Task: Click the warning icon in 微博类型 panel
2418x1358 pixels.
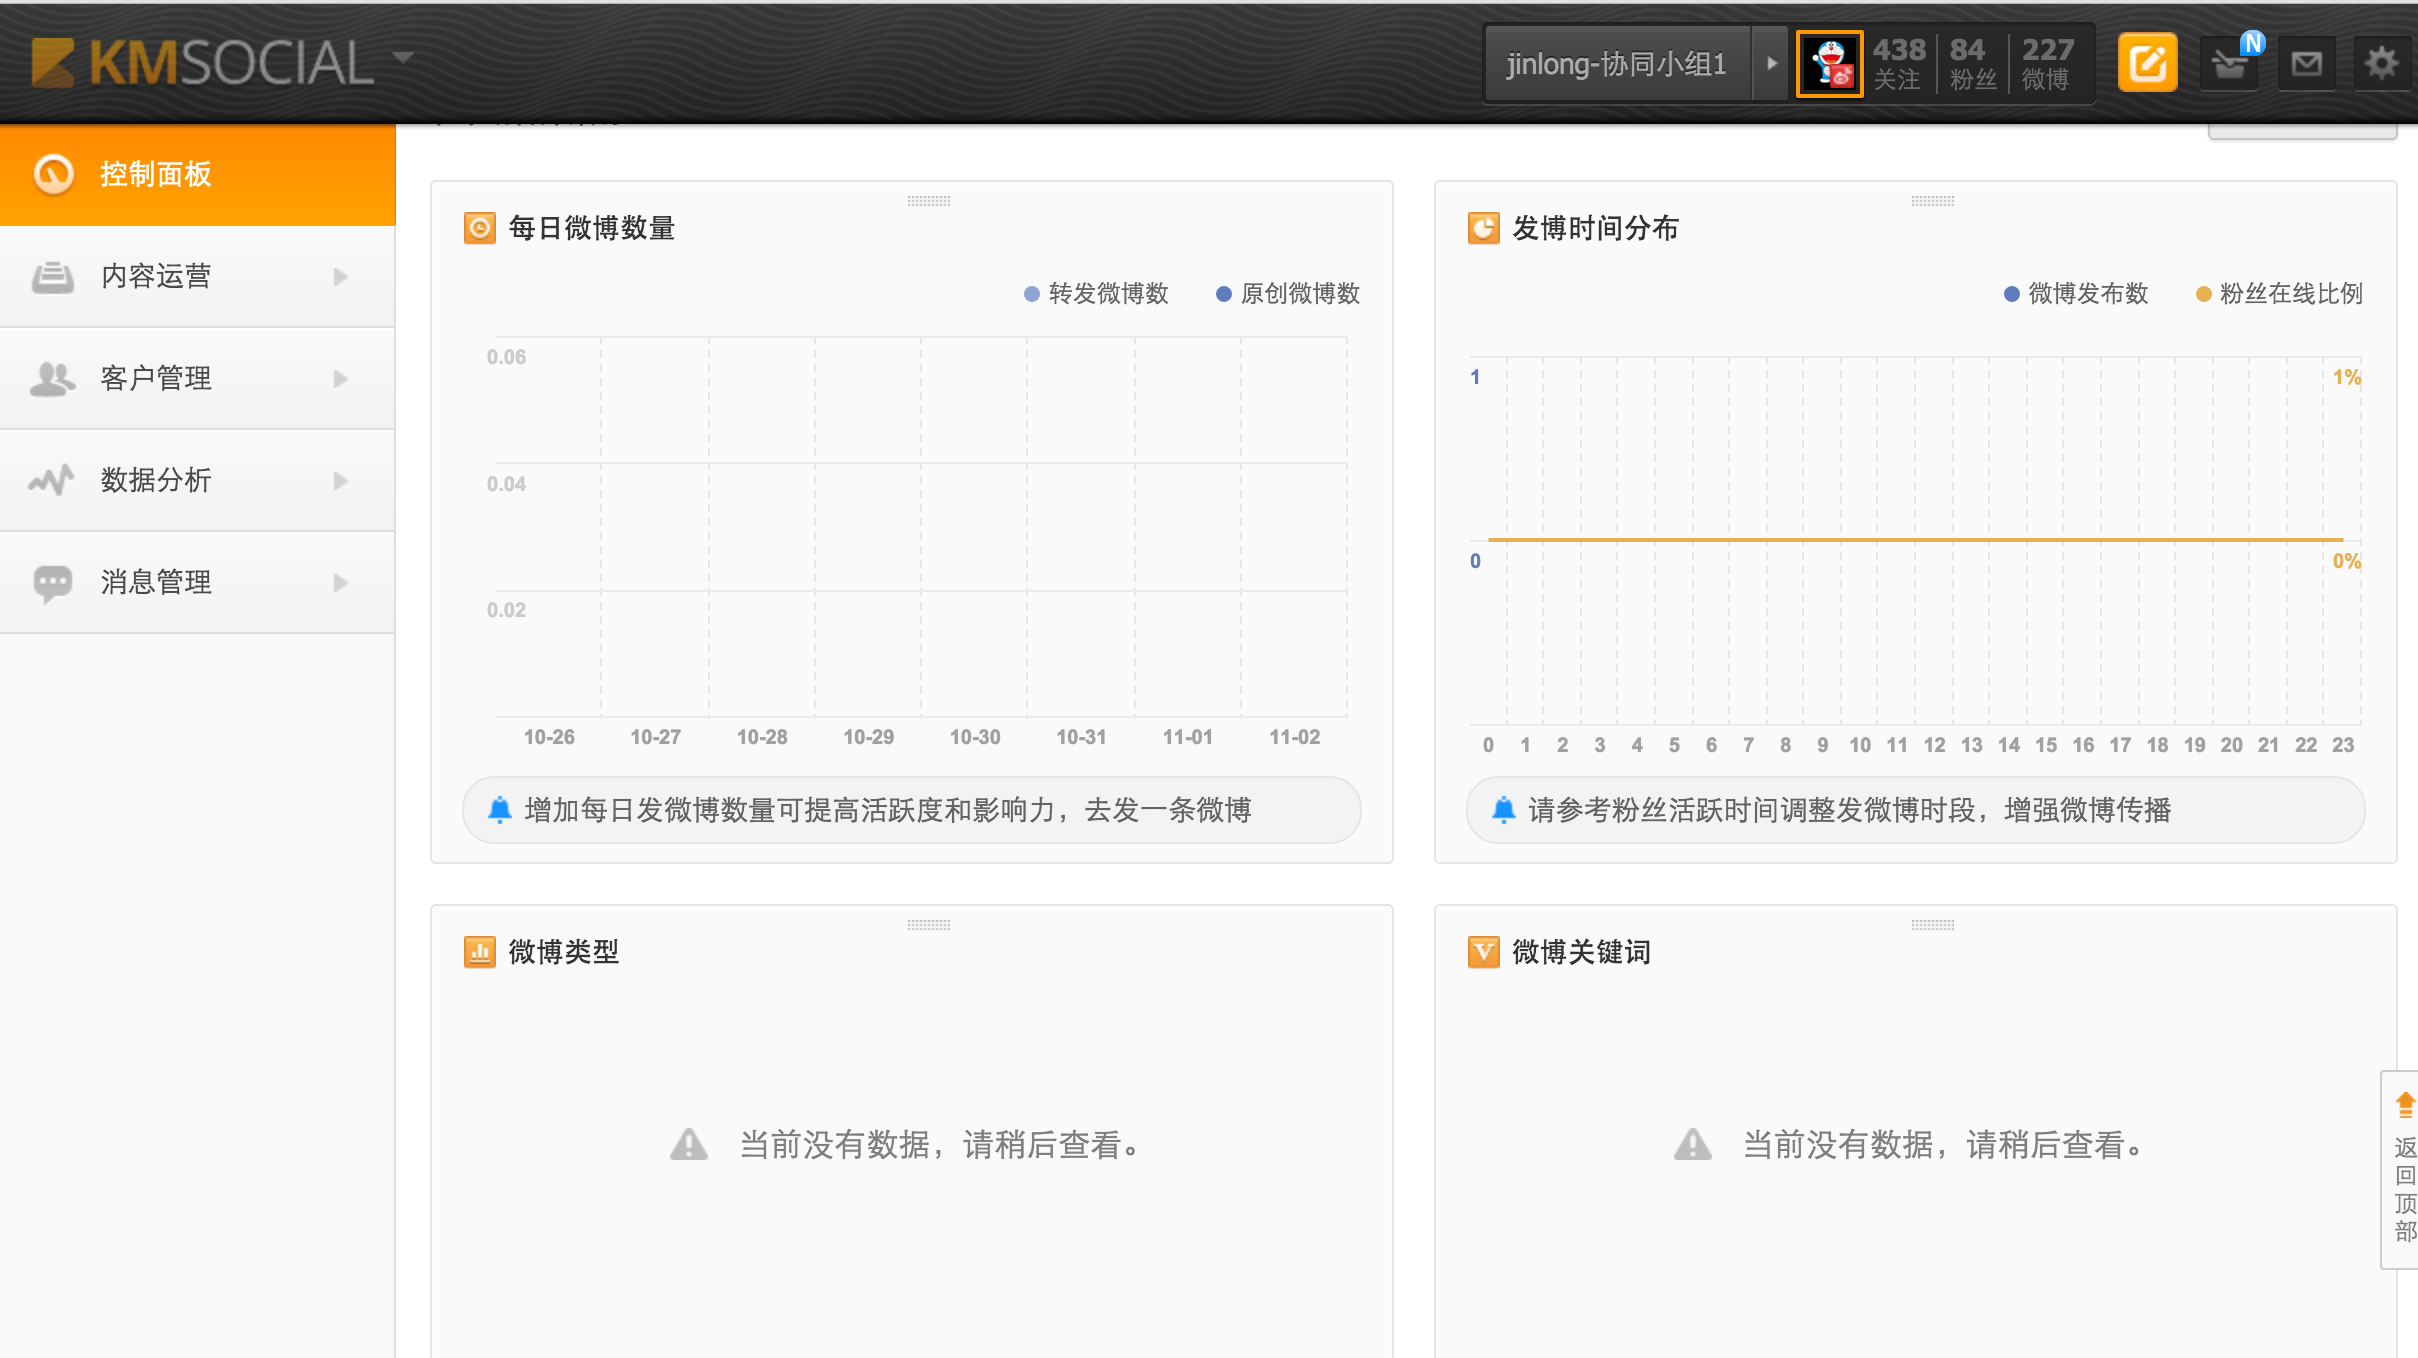Action: 689,1145
